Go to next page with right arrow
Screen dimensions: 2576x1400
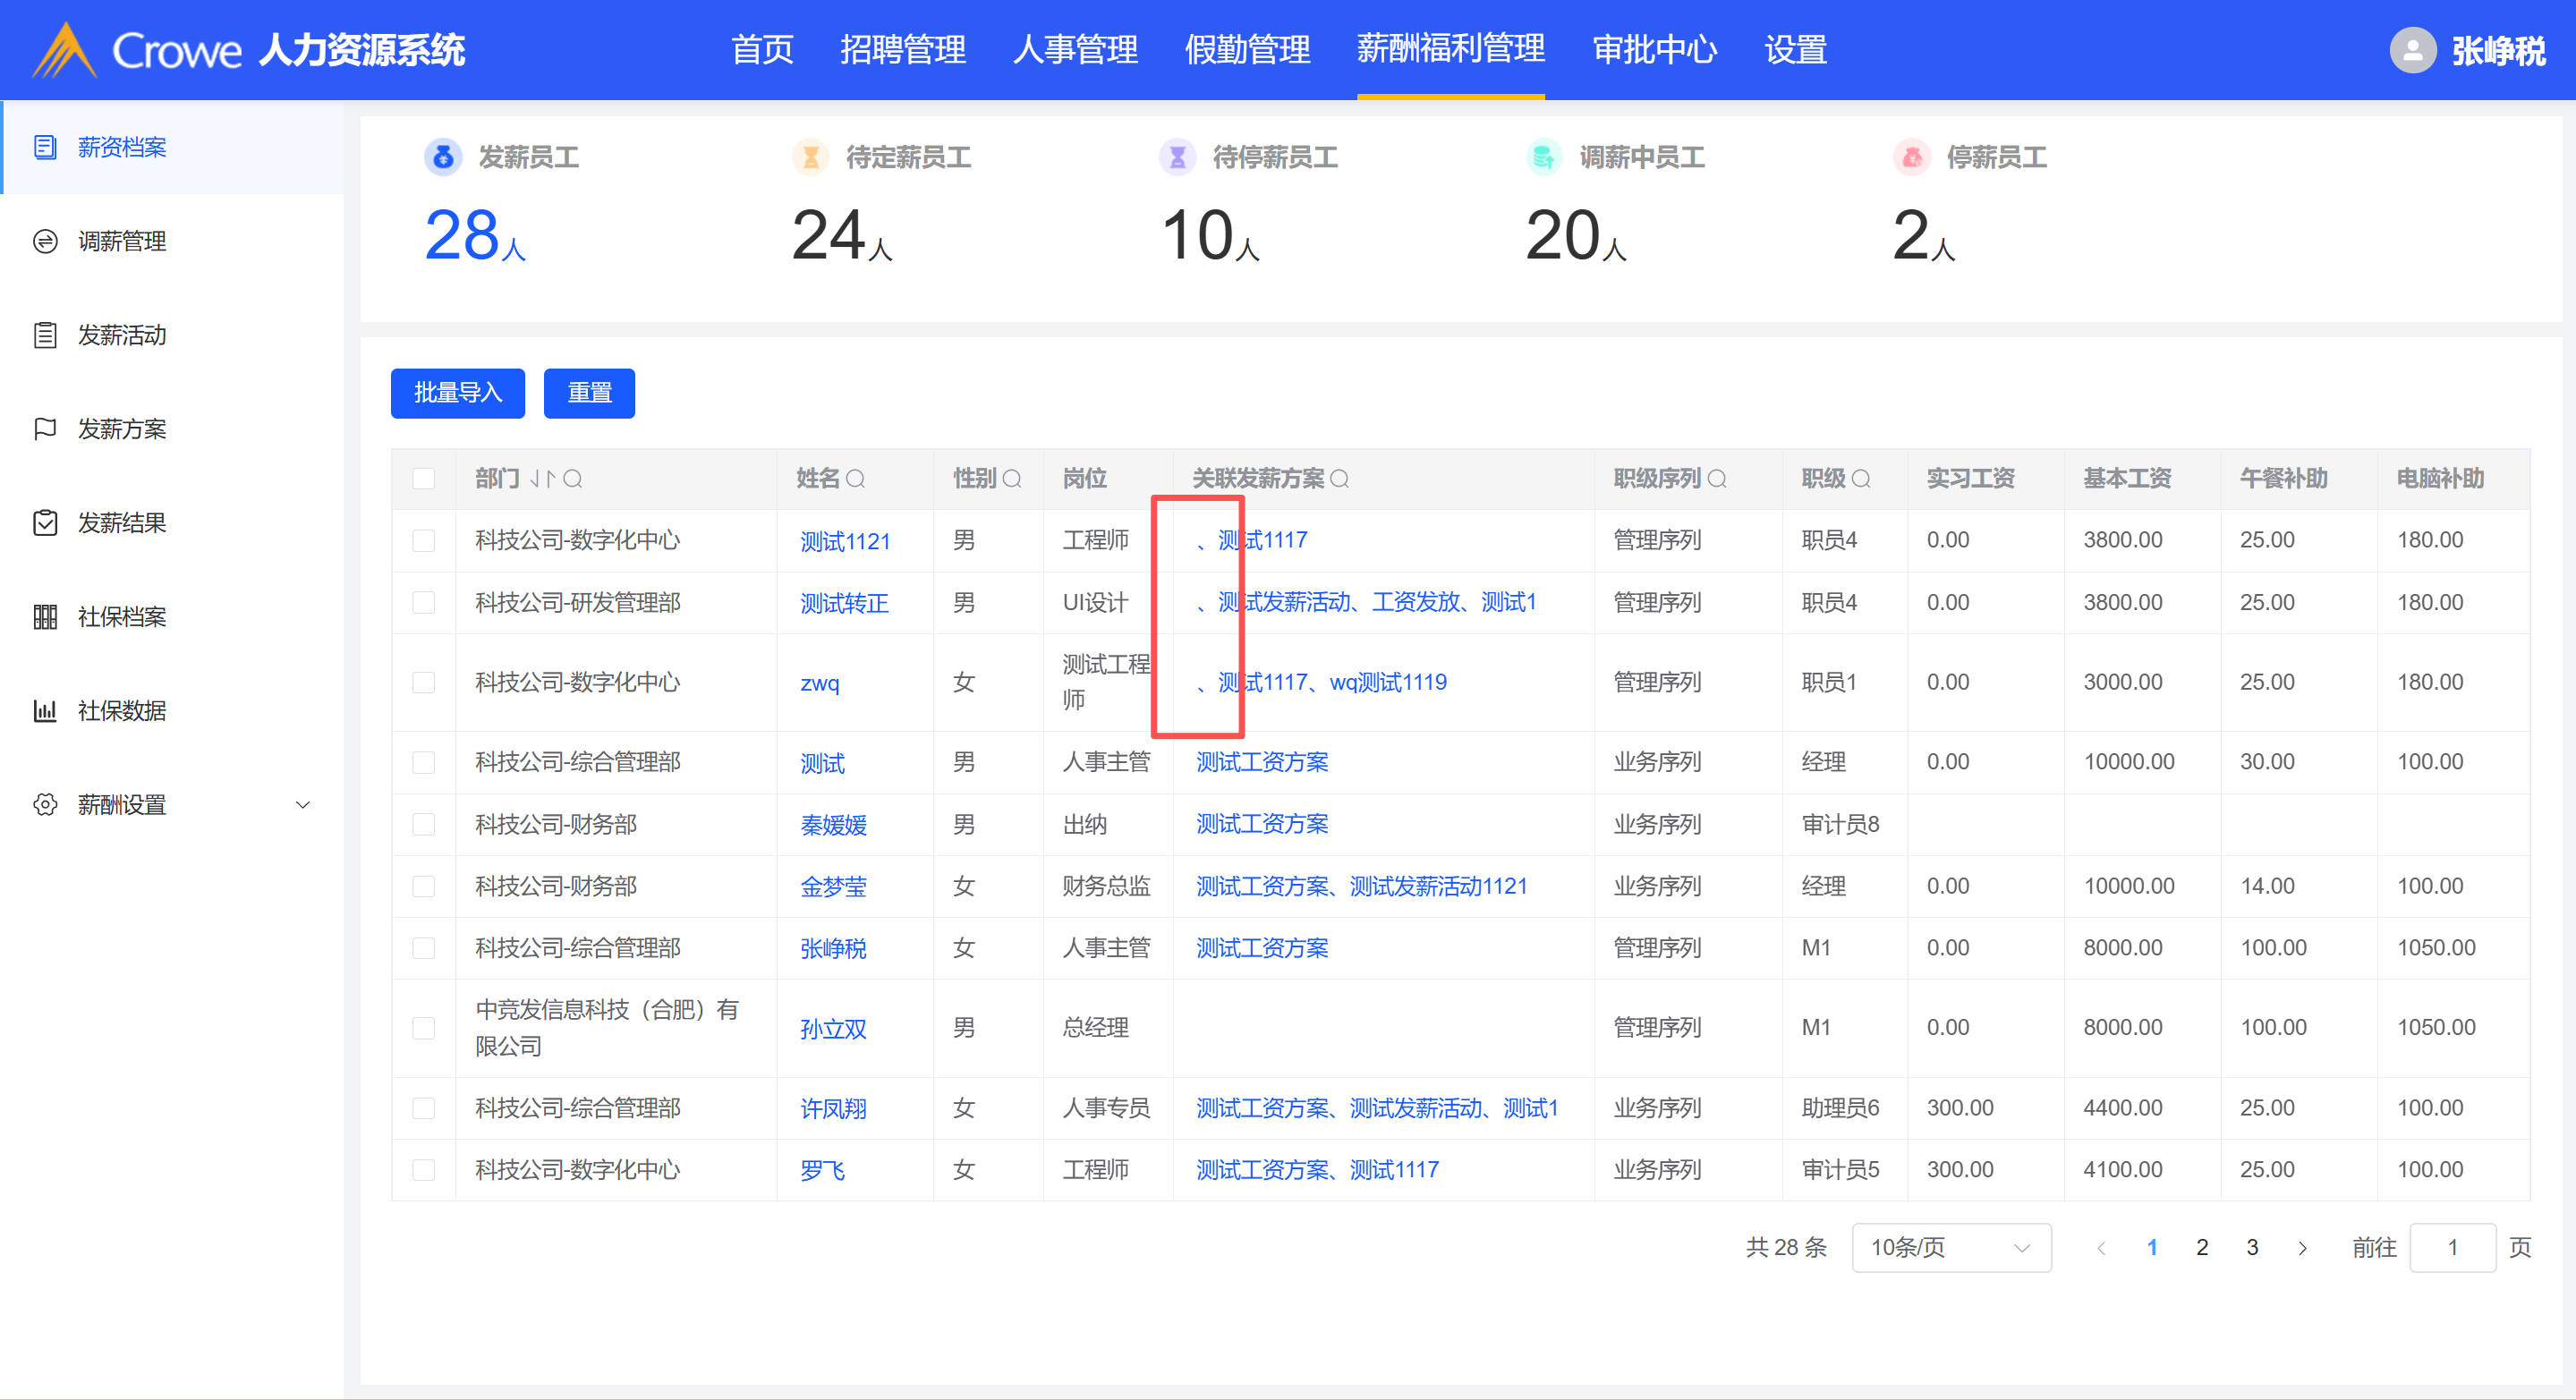tap(2302, 1248)
